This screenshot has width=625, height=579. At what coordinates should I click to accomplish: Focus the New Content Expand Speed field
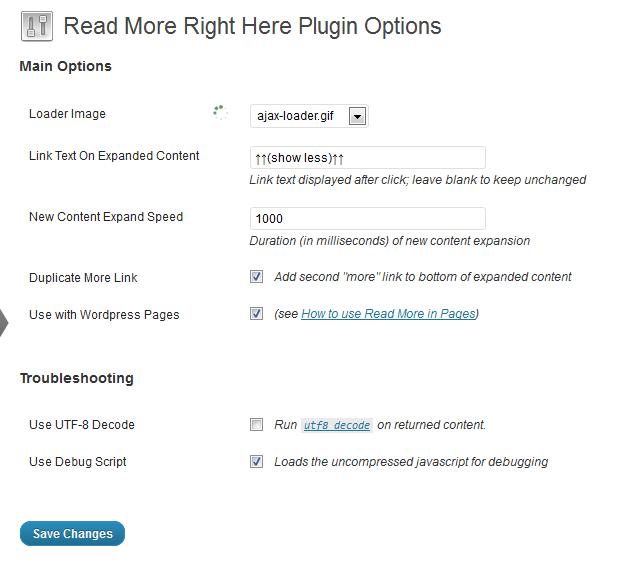(x=367, y=219)
